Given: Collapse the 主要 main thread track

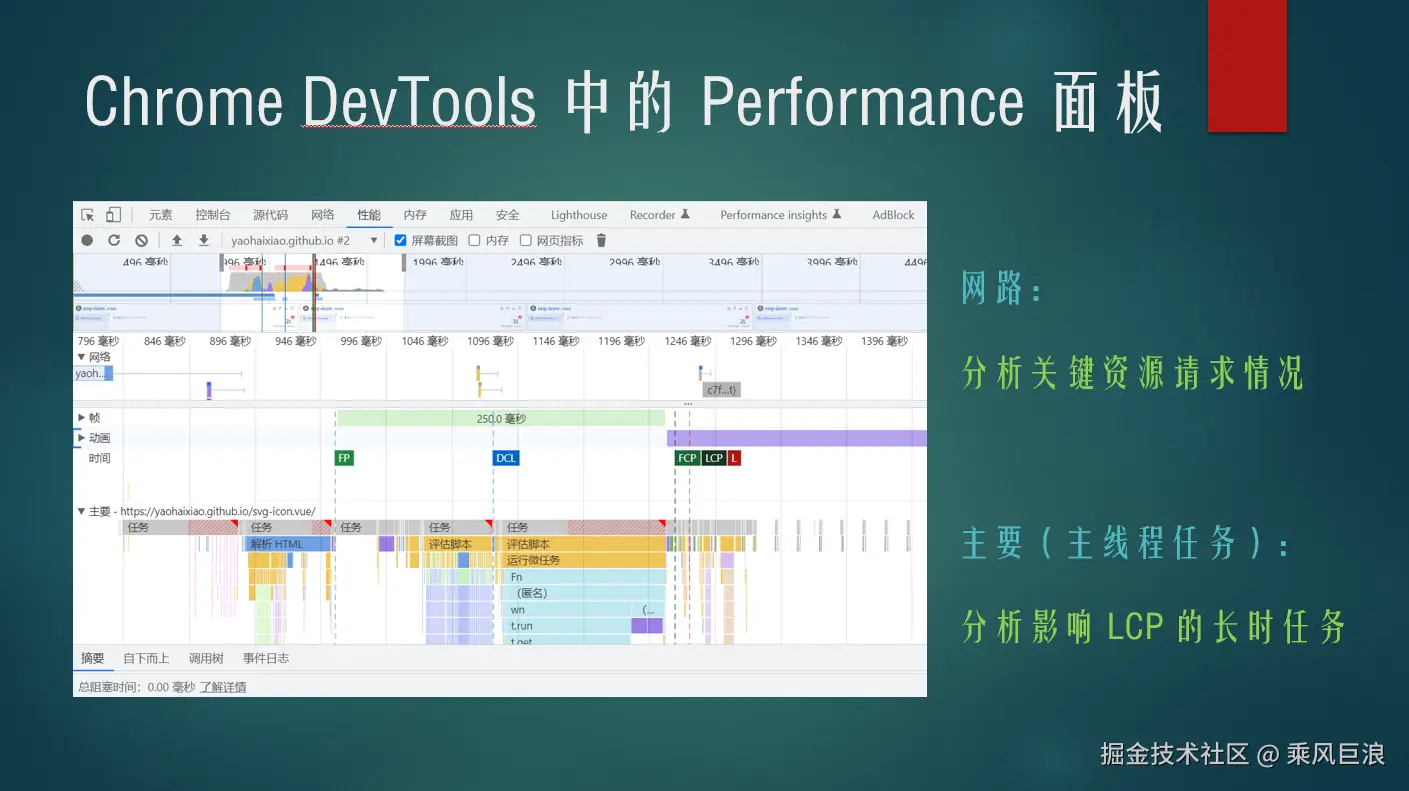Looking at the screenshot, I should click(x=82, y=511).
